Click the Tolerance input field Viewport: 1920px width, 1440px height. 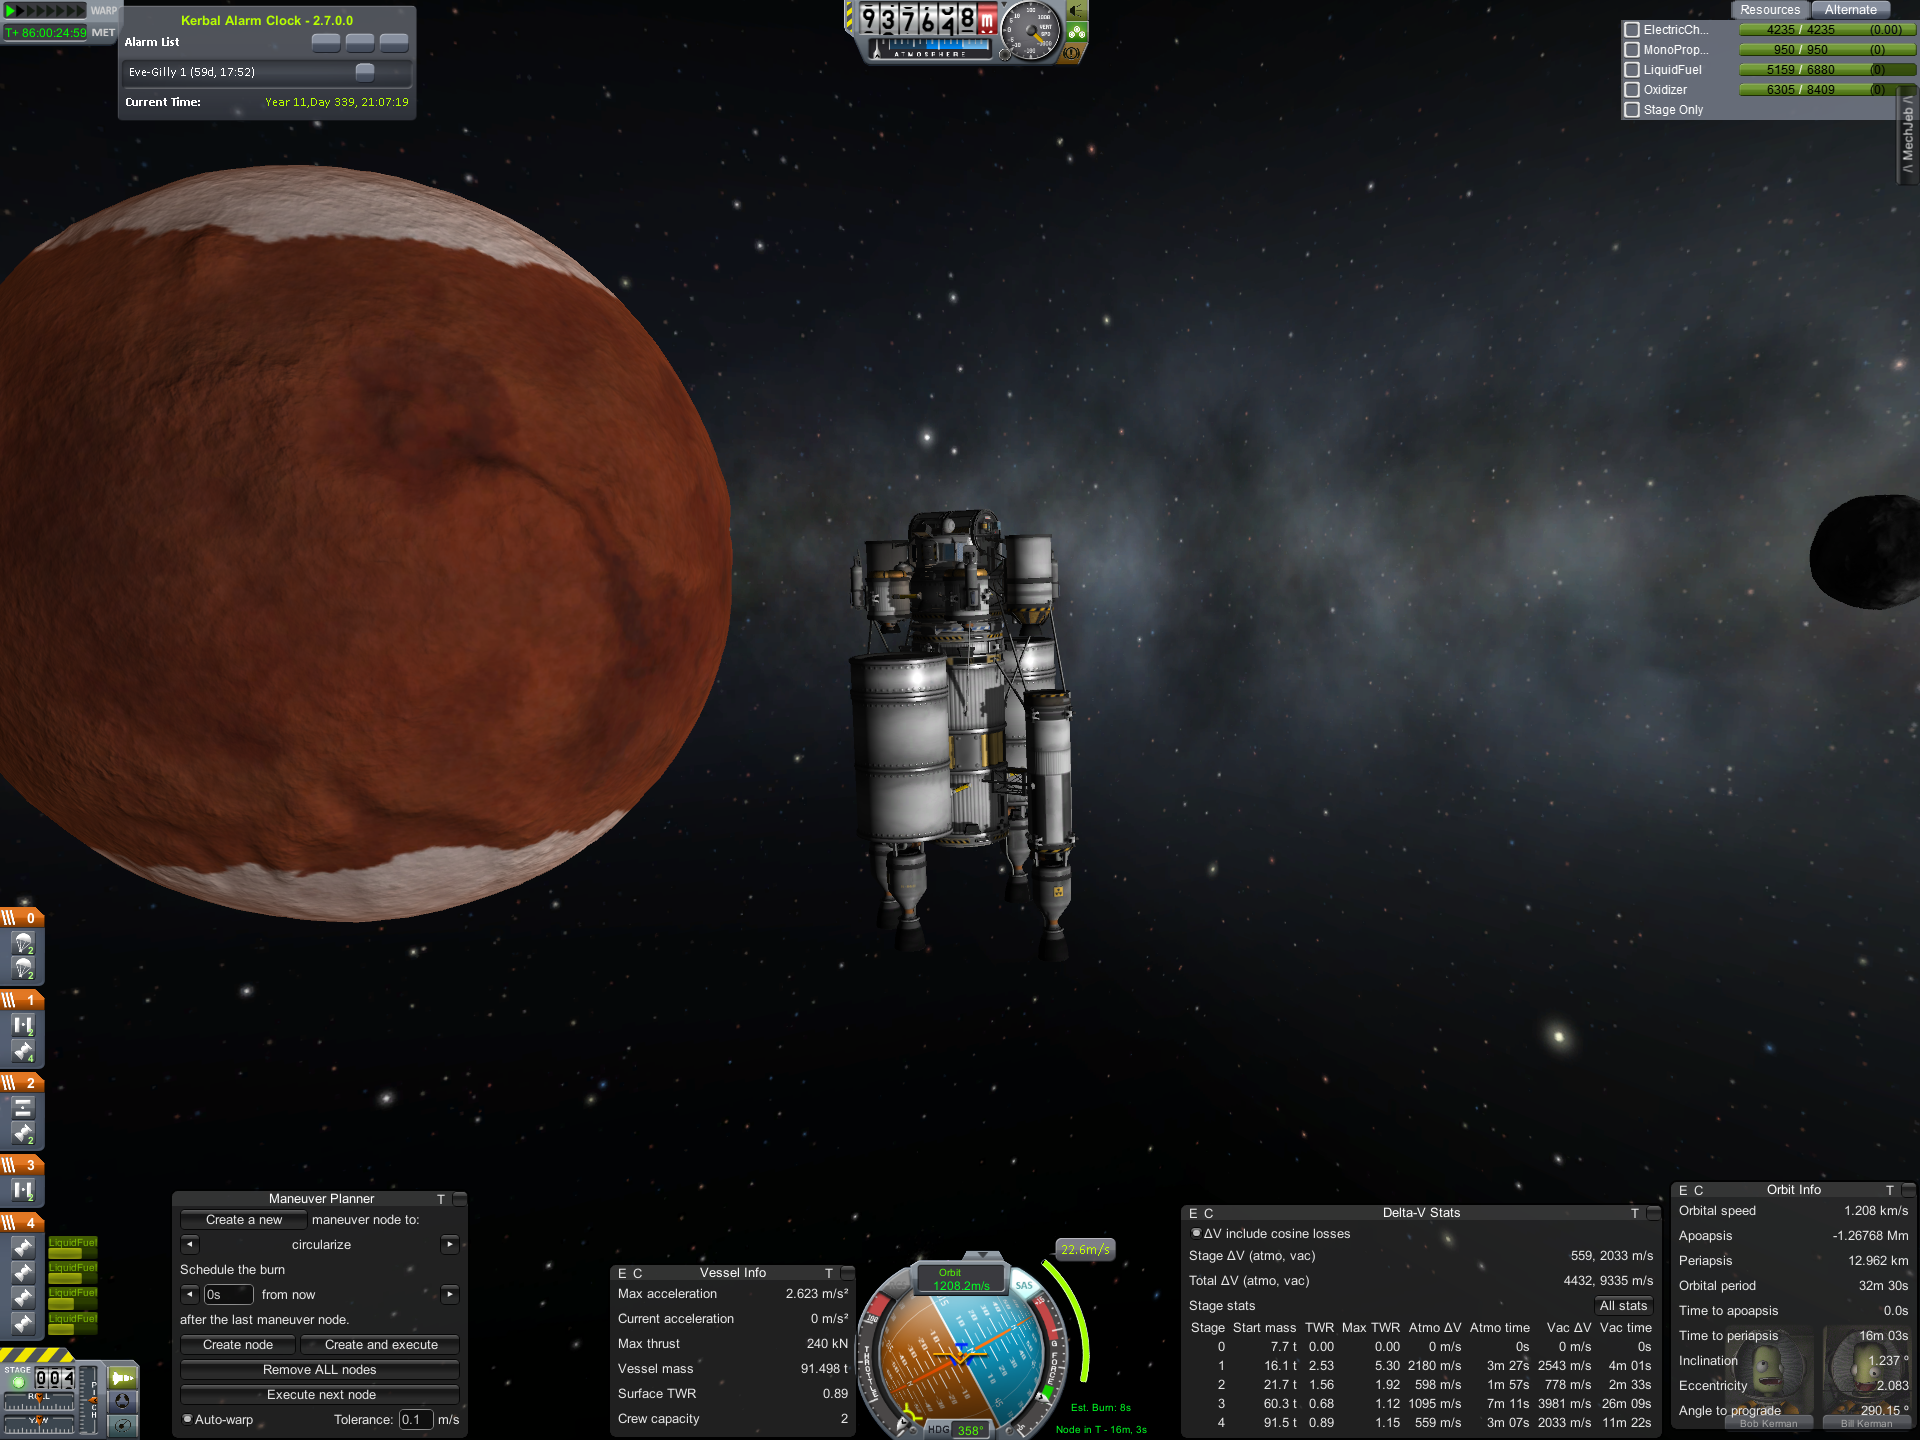[416, 1420]
